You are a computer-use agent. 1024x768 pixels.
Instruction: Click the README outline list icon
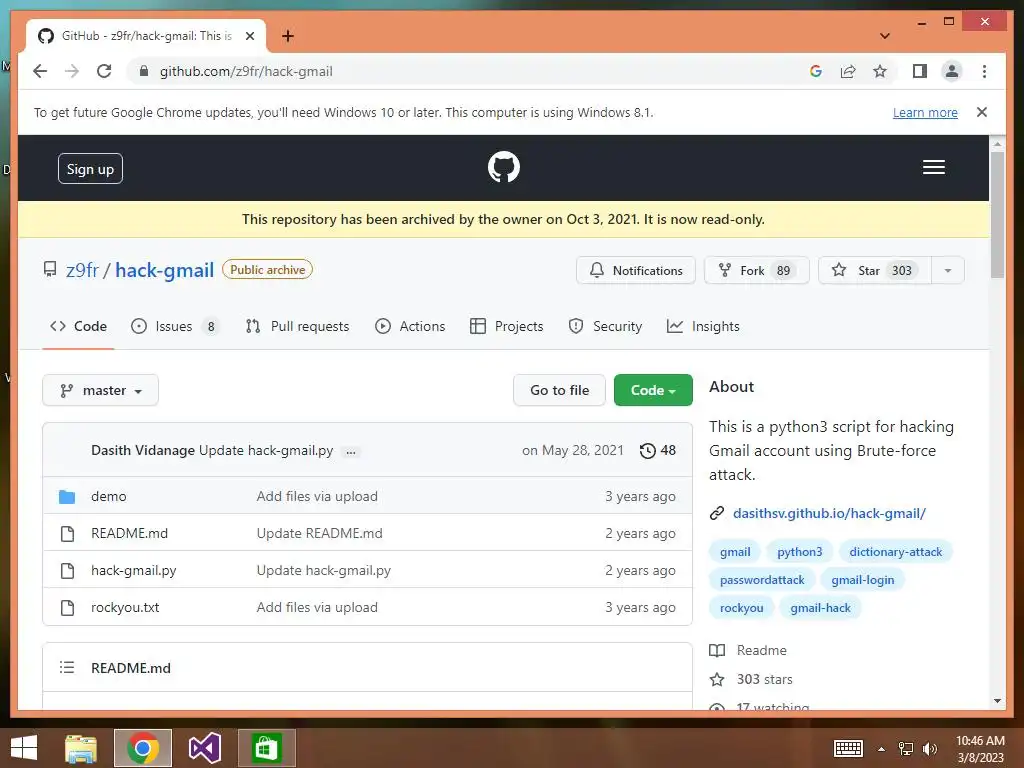[67, 667]
